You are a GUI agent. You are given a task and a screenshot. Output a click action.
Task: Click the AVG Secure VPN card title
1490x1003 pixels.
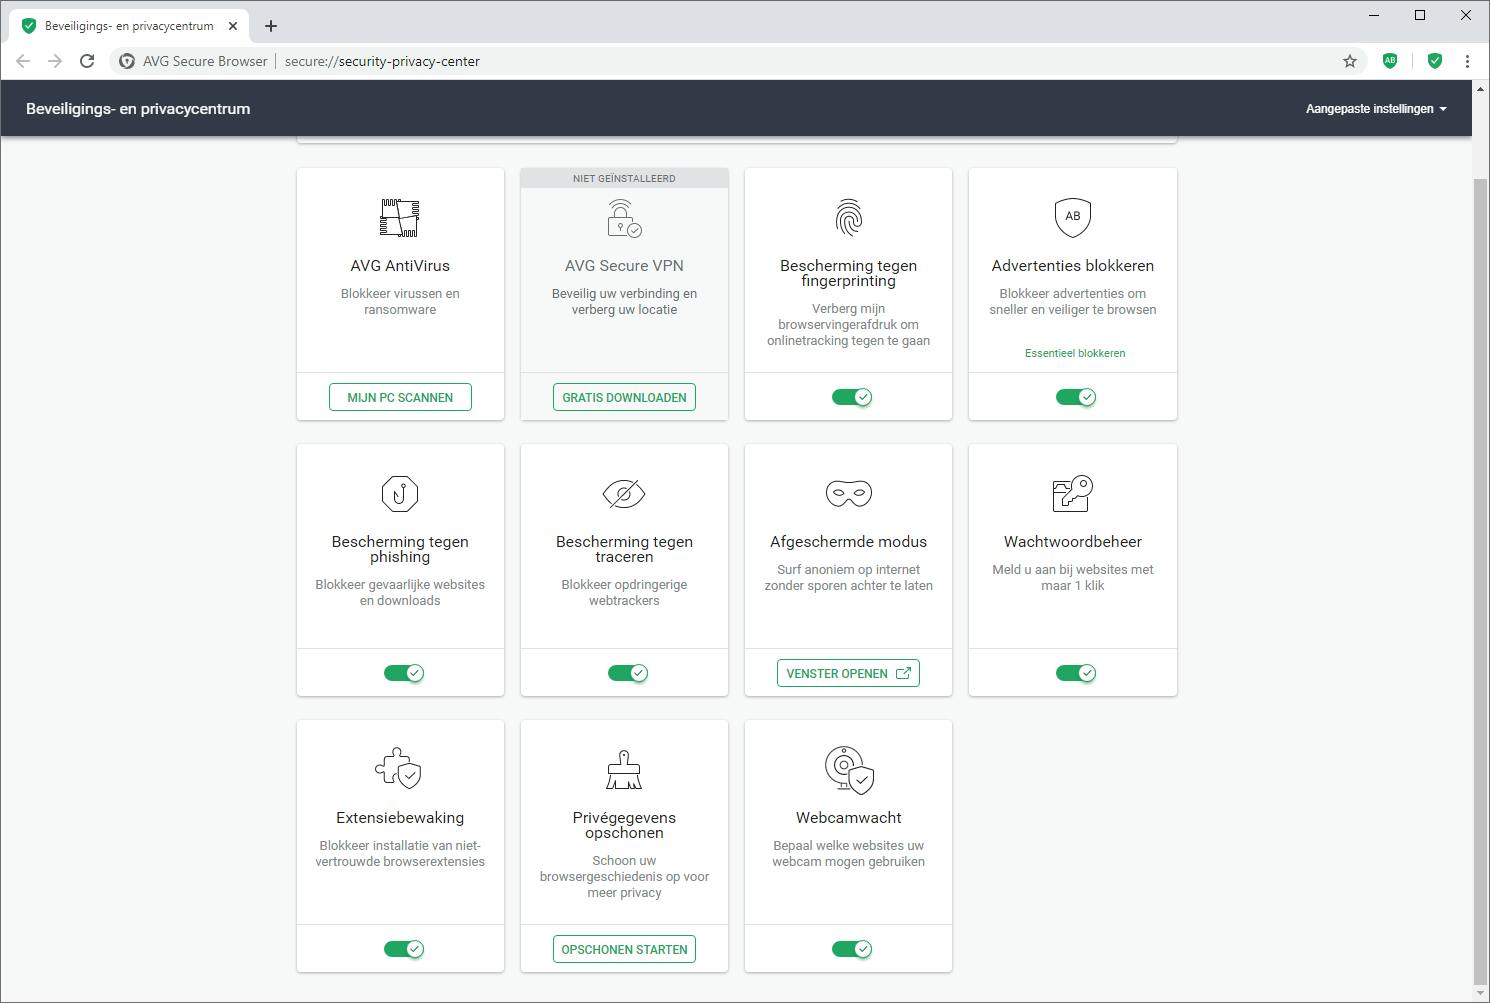click(624, 266)
